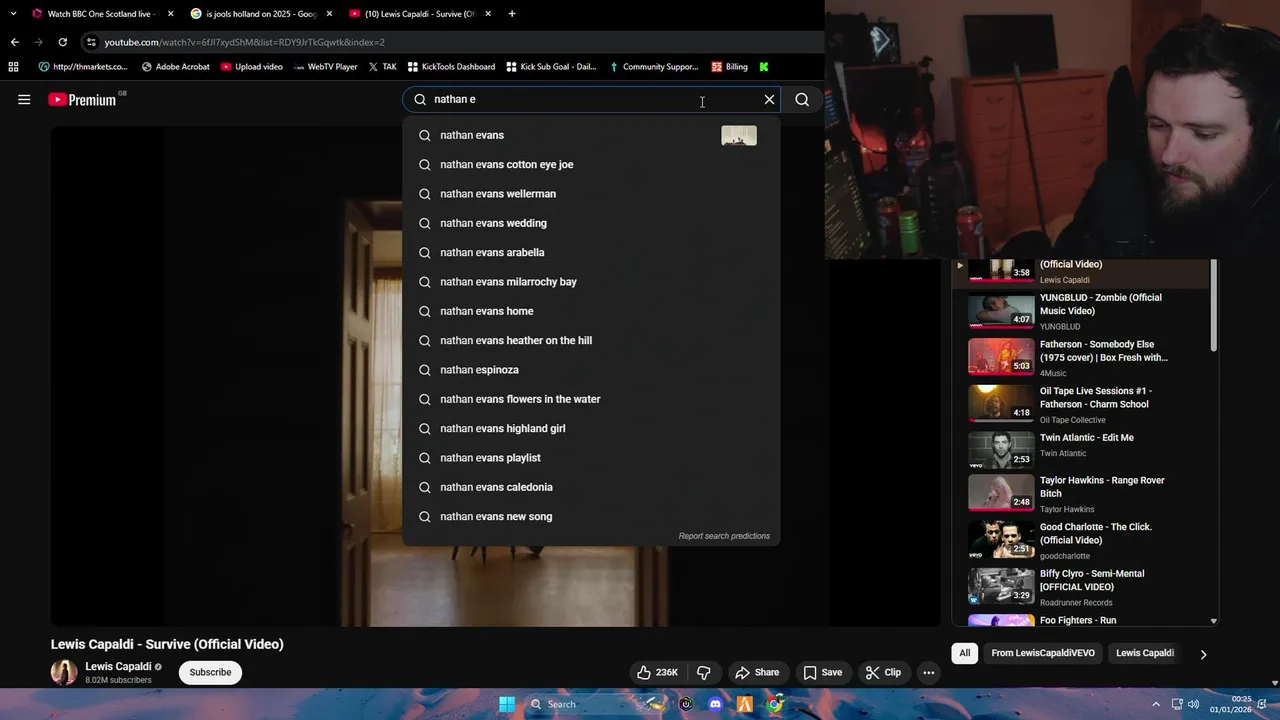Select suggestion 'nathan evans arabella'
Screen dimensions: 1280x720
(591, 252)
